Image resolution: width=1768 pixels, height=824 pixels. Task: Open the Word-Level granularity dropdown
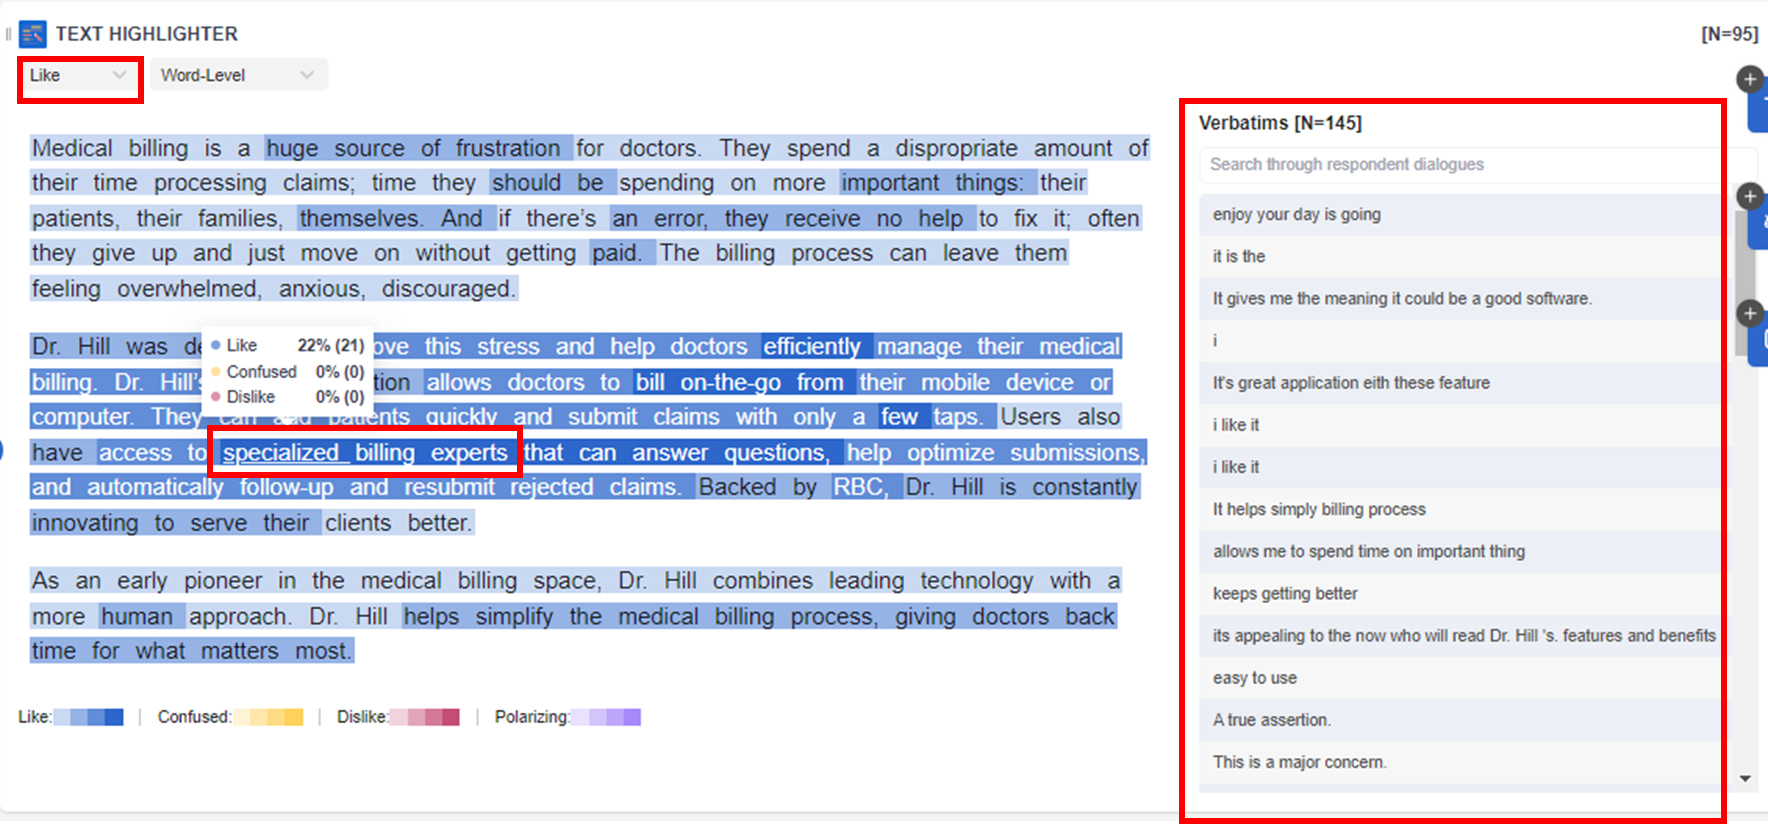[x=239, y=75]
